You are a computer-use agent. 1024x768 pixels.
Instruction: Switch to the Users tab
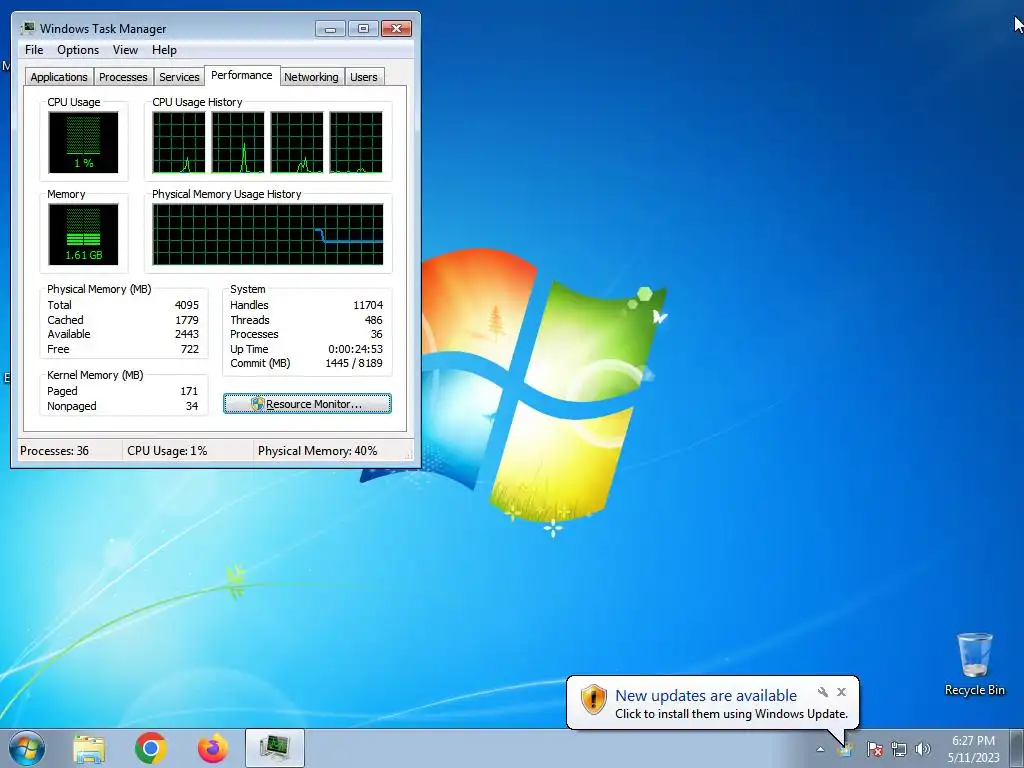tap(364, 77)
